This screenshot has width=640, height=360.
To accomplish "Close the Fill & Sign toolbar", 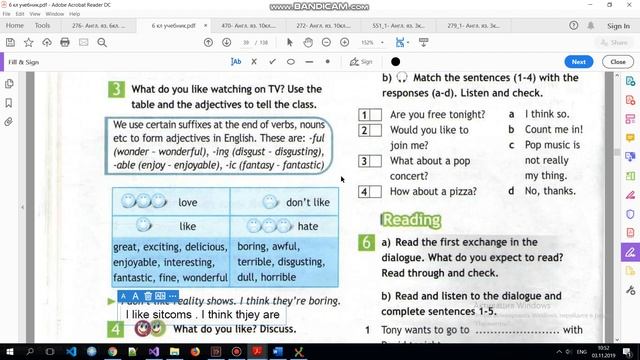I will [x=618, y=62].
